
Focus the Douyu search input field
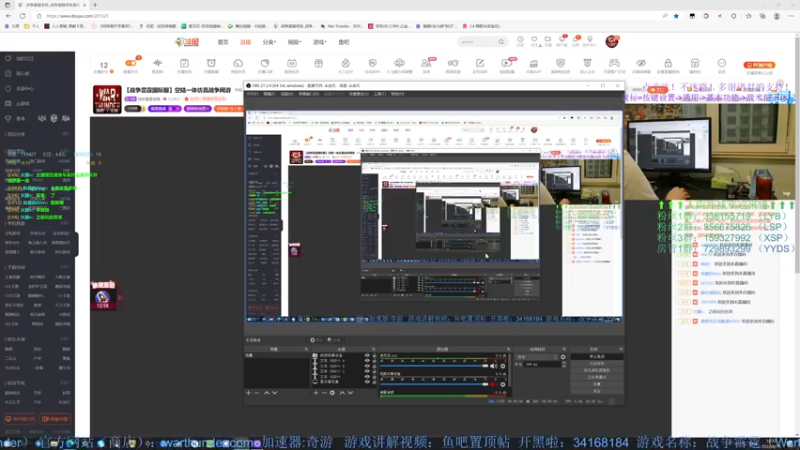[477, 42]
